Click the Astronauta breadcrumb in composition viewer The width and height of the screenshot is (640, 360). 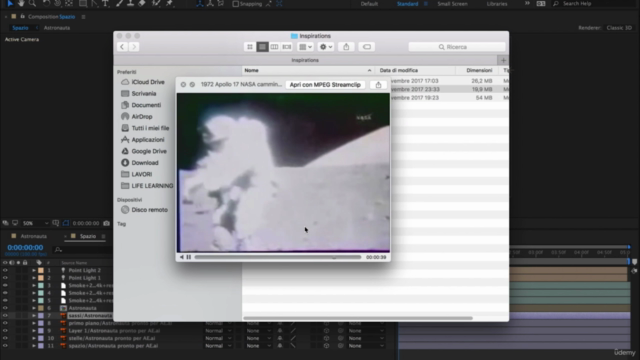tap(57, 28)
